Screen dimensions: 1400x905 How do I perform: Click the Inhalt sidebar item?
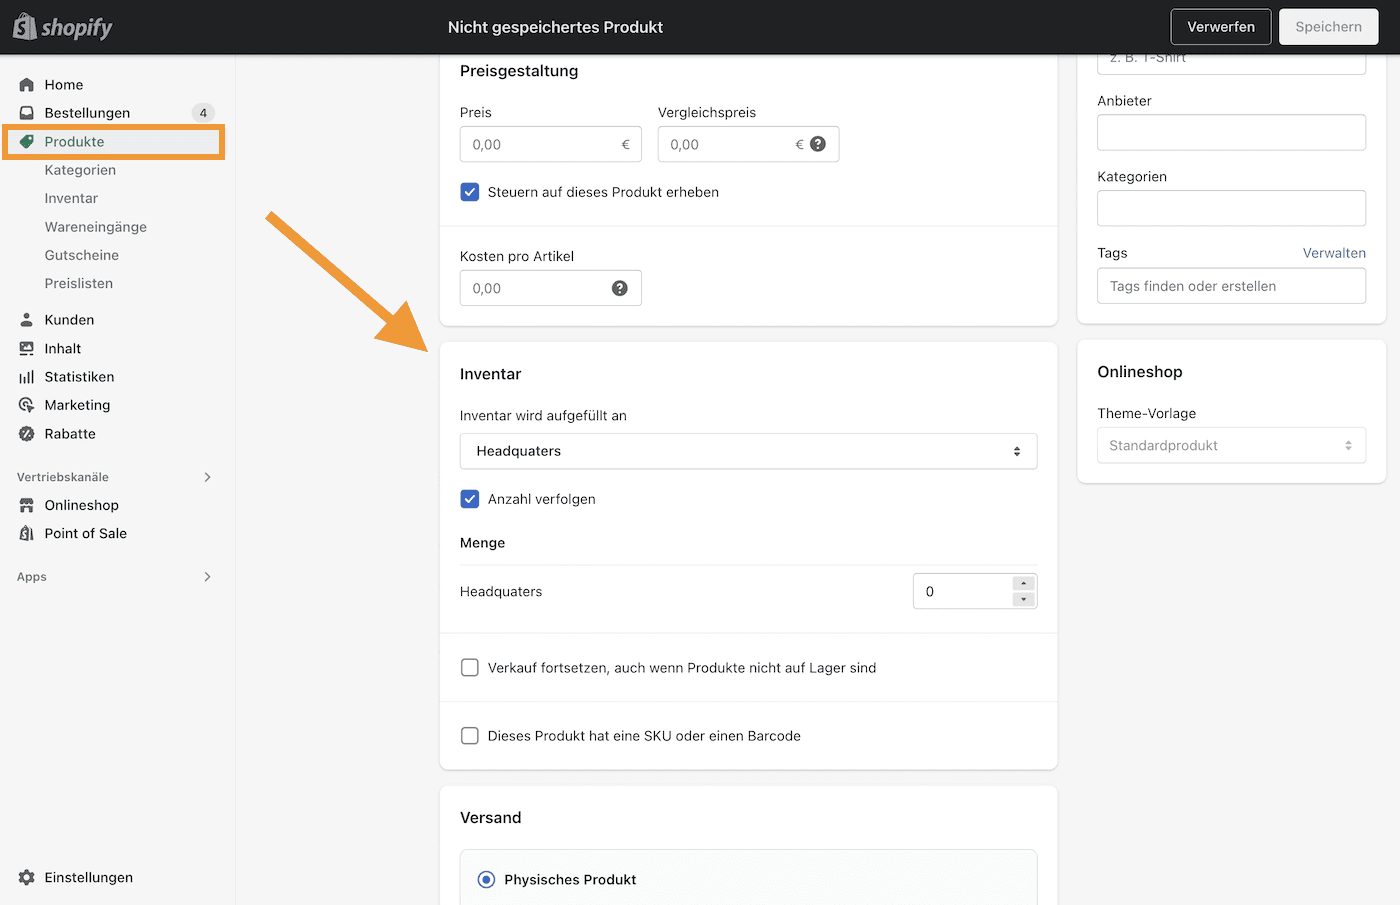[62, 349]
